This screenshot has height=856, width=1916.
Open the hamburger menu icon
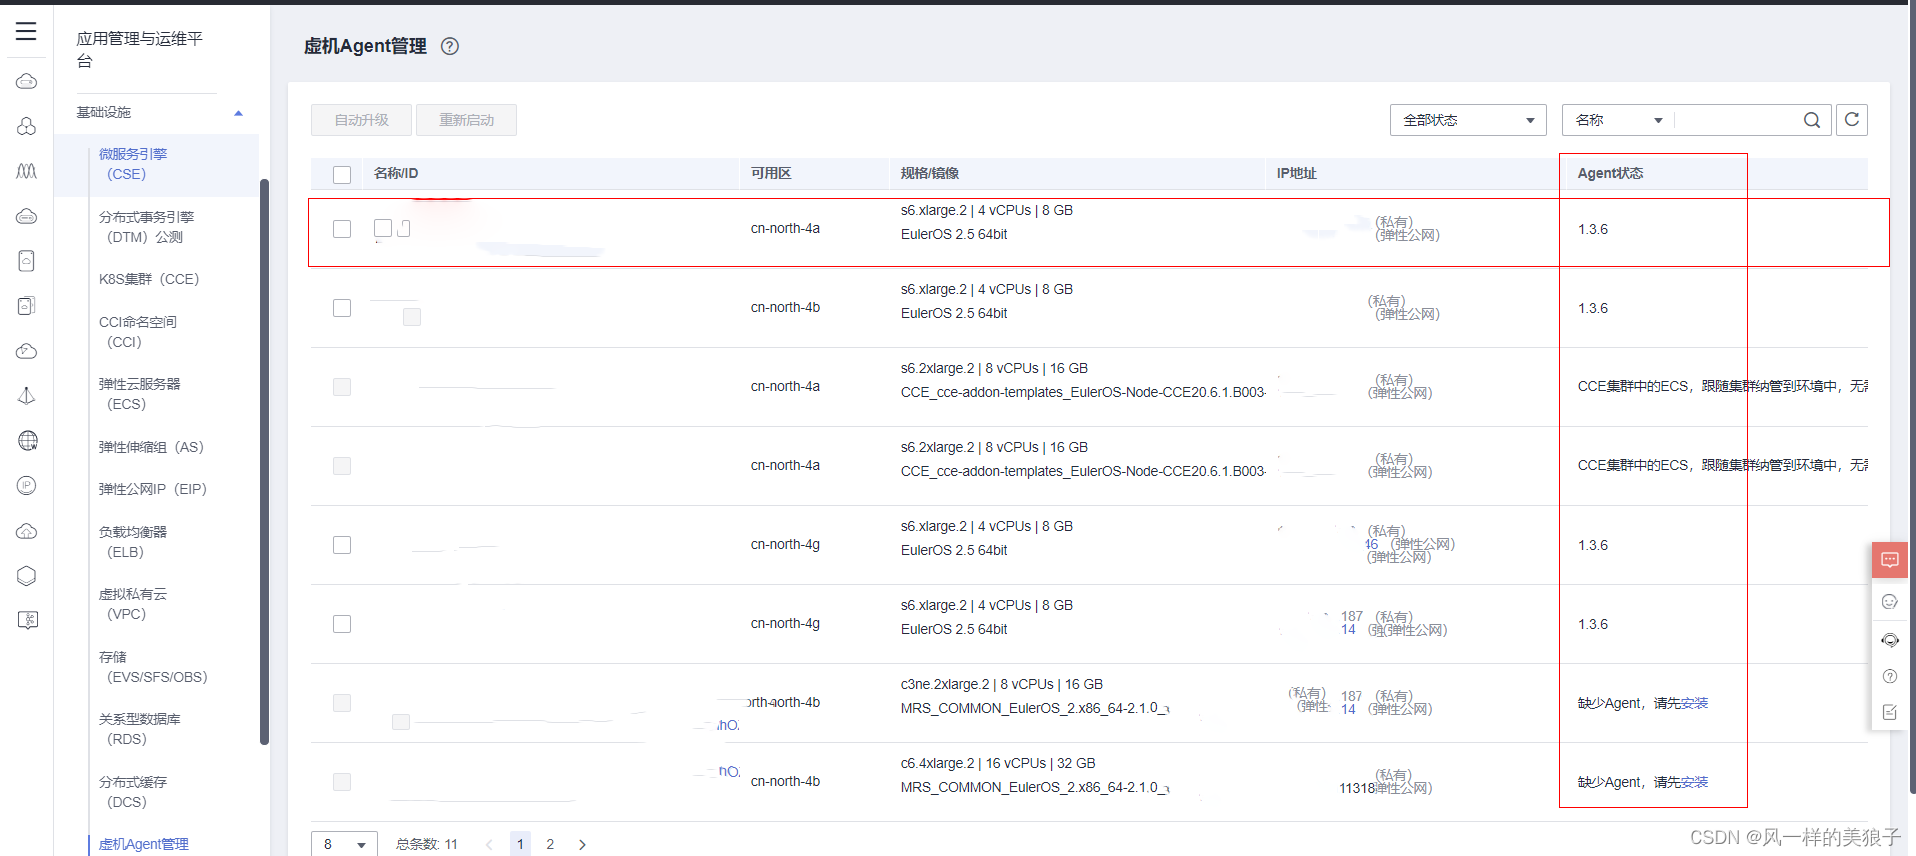pos(26,31)
